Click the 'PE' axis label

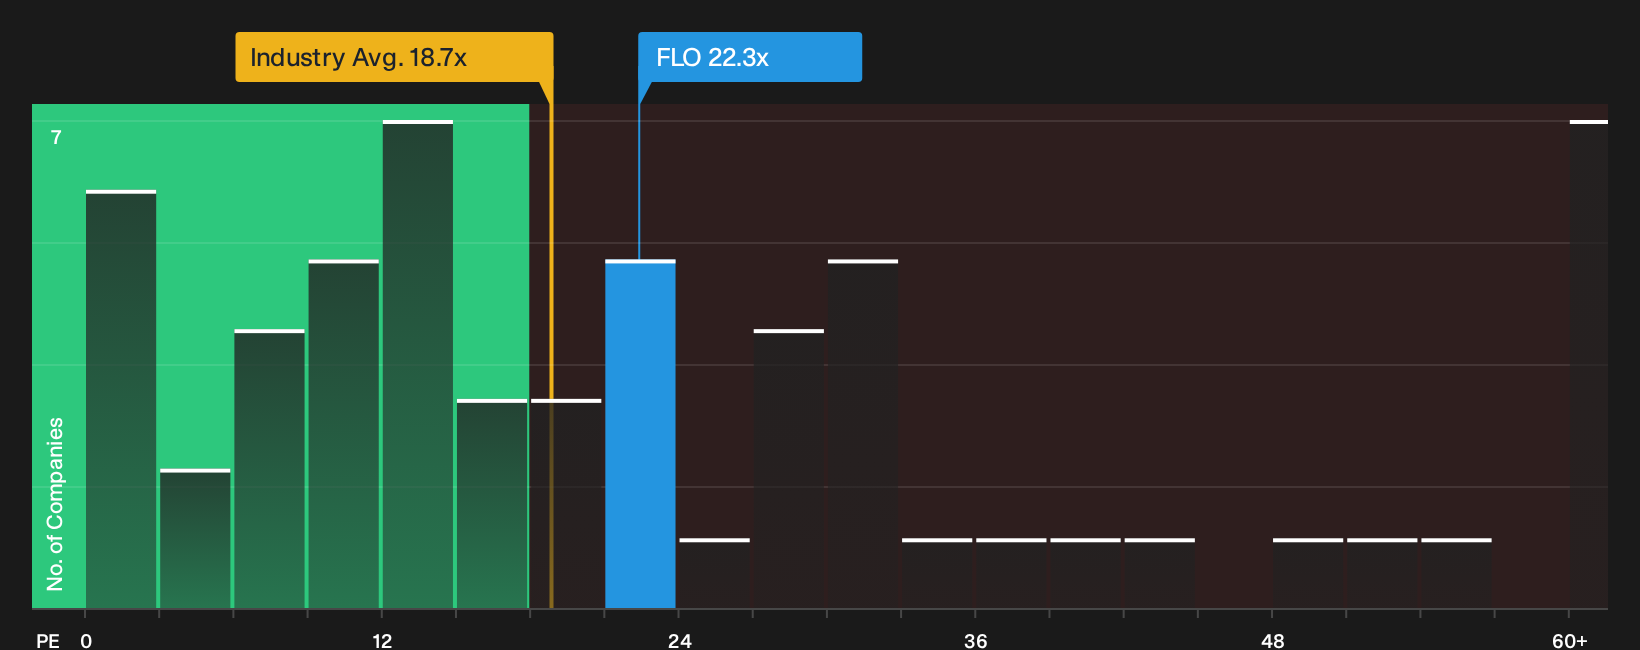point(48,640)
